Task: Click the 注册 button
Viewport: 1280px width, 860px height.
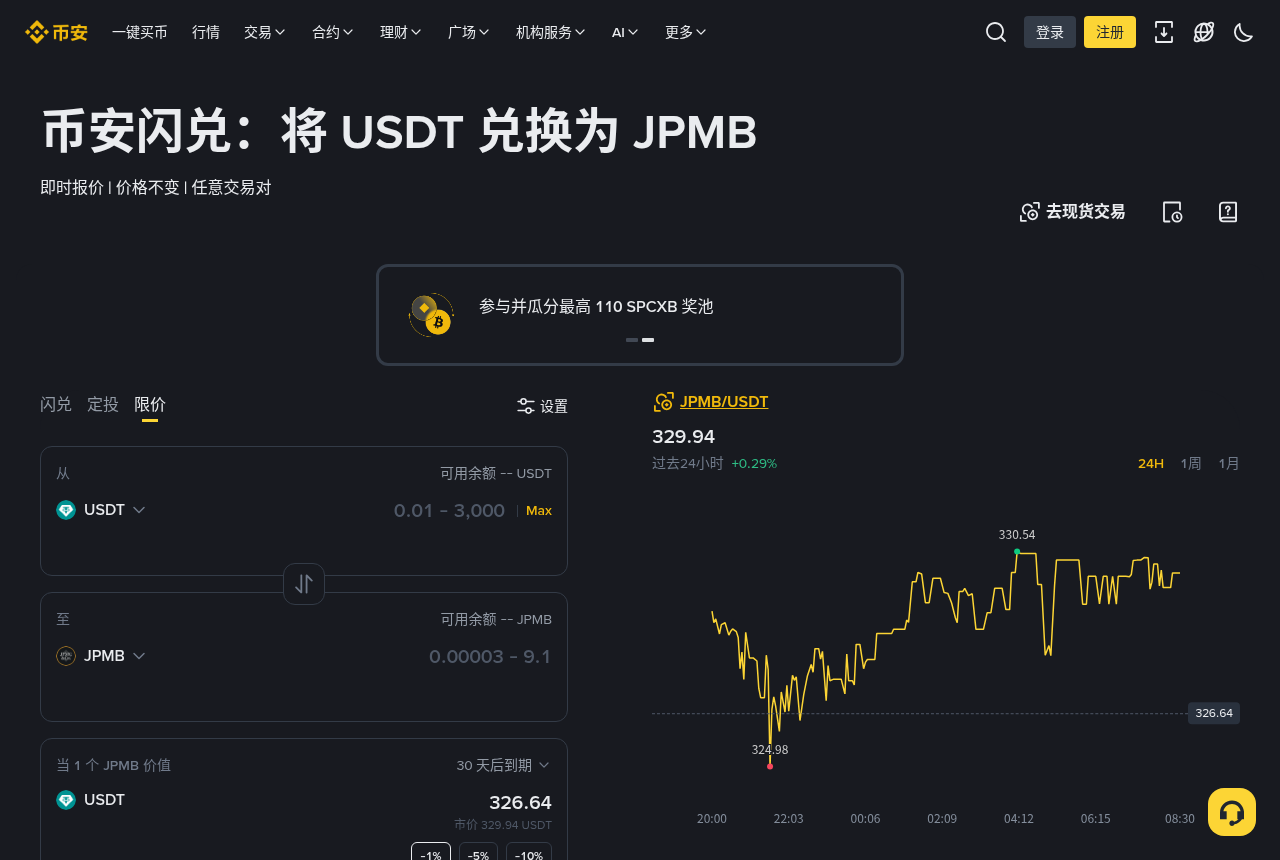Action: pos(1110,32)
